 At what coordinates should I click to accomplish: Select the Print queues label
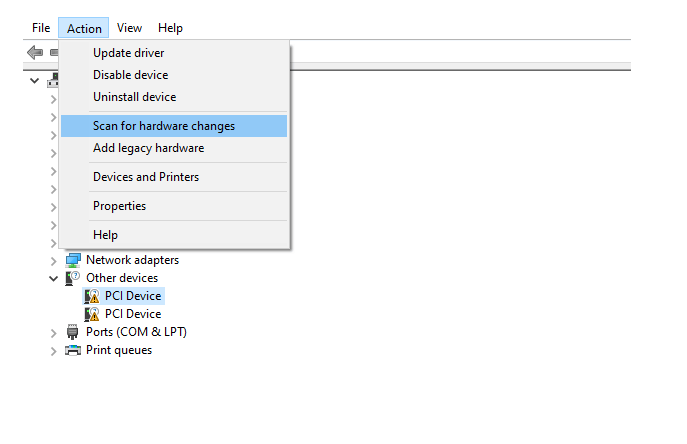pyautogui.click(x=119, y=350)
